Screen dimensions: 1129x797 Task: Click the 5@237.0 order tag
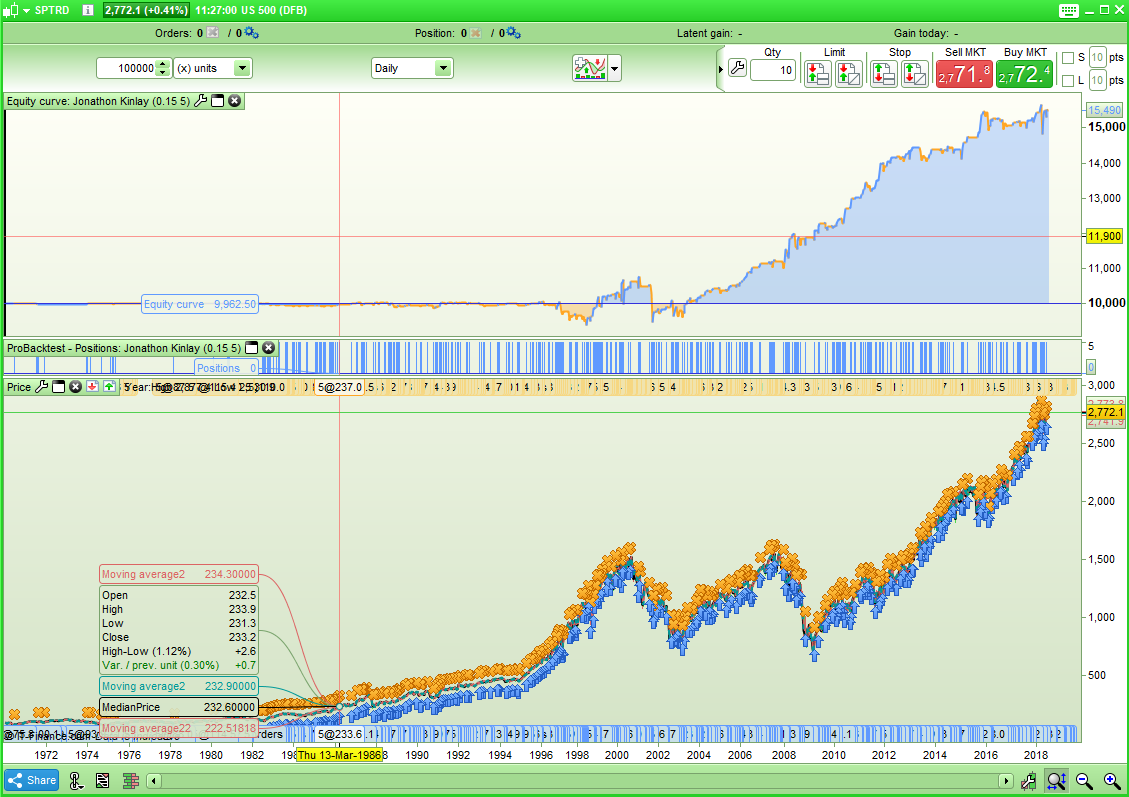[x=339, y=387]
